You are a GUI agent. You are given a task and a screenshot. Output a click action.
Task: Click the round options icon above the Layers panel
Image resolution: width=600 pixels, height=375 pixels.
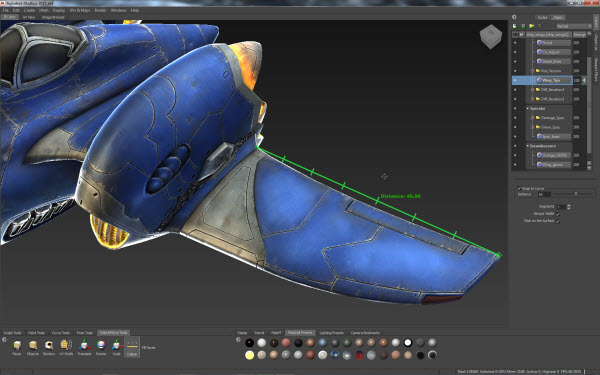click(x=514, y=17)
